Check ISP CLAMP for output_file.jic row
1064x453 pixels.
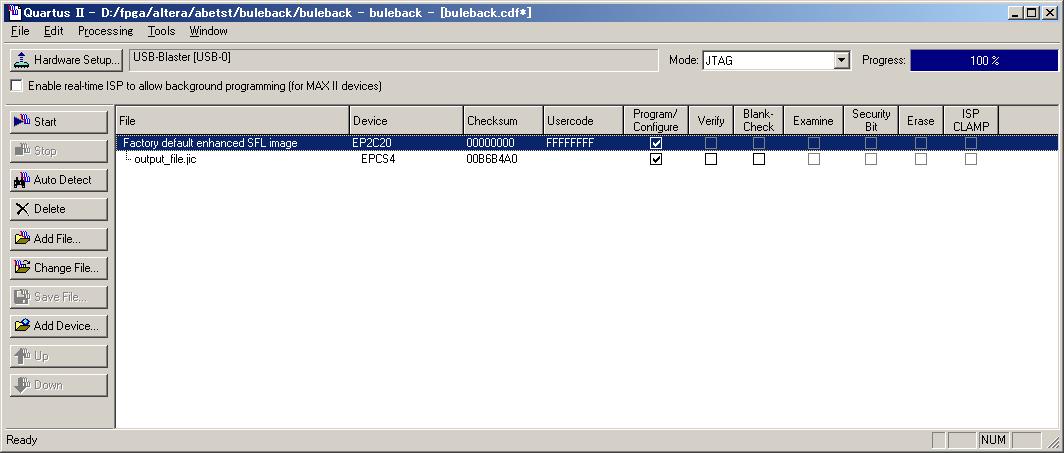click(x=971, y=159)
